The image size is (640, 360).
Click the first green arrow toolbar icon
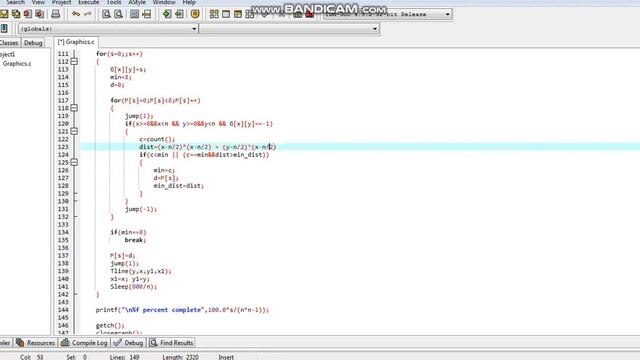click(x=167, y=14)
